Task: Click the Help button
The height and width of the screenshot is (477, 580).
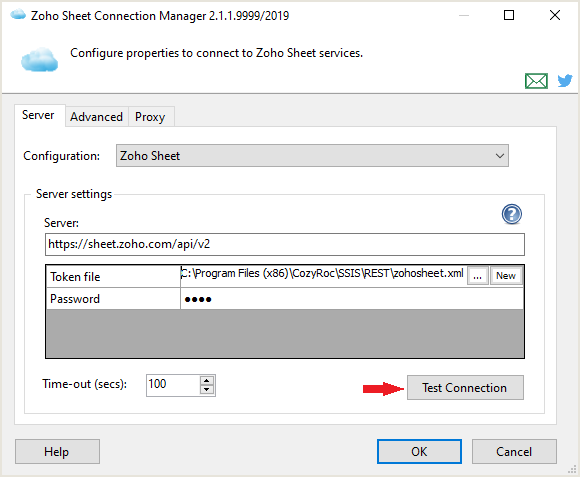Action: tap(57, 451)
